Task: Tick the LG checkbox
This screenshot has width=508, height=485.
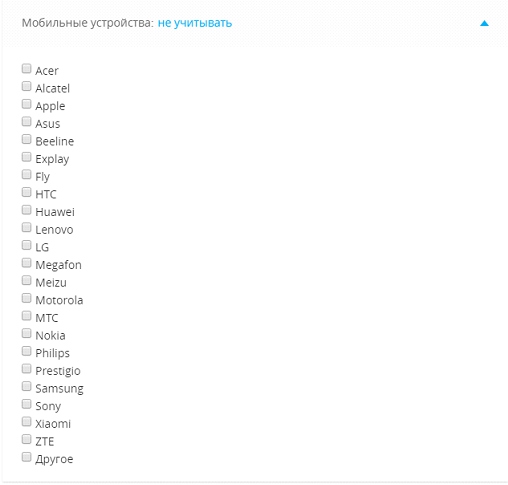Action: coord(26,245)
